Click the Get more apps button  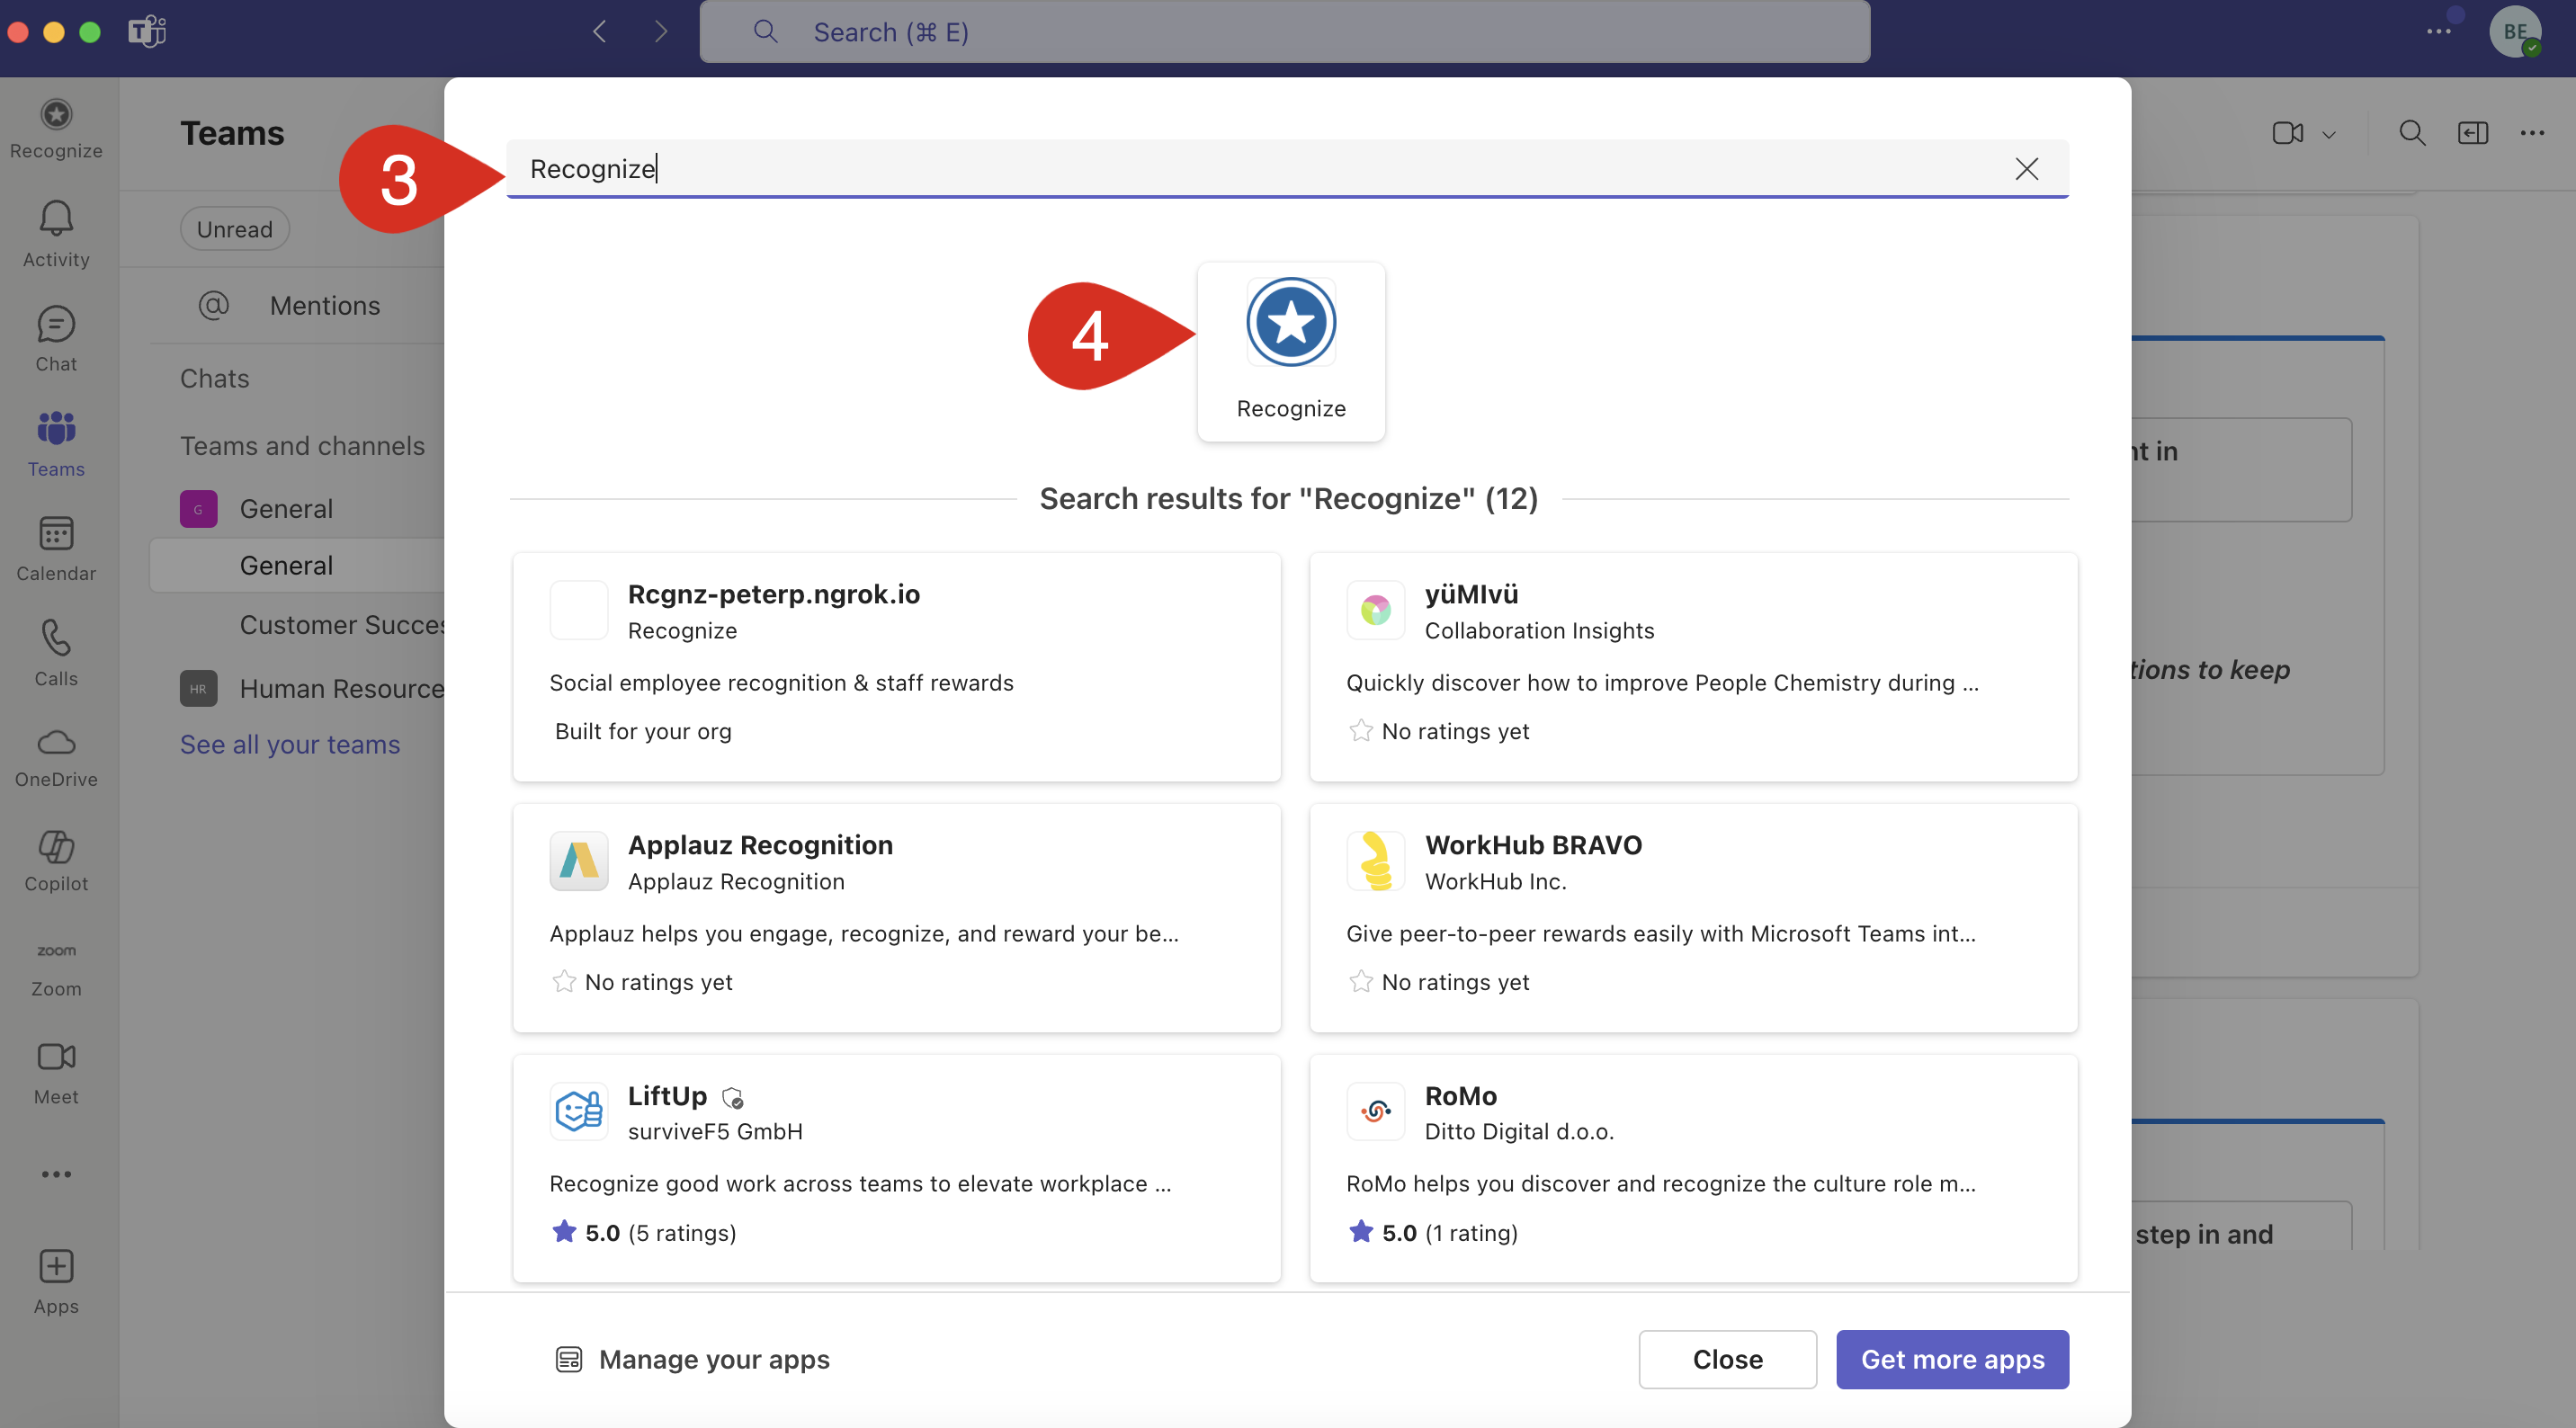point(1951,1359)
